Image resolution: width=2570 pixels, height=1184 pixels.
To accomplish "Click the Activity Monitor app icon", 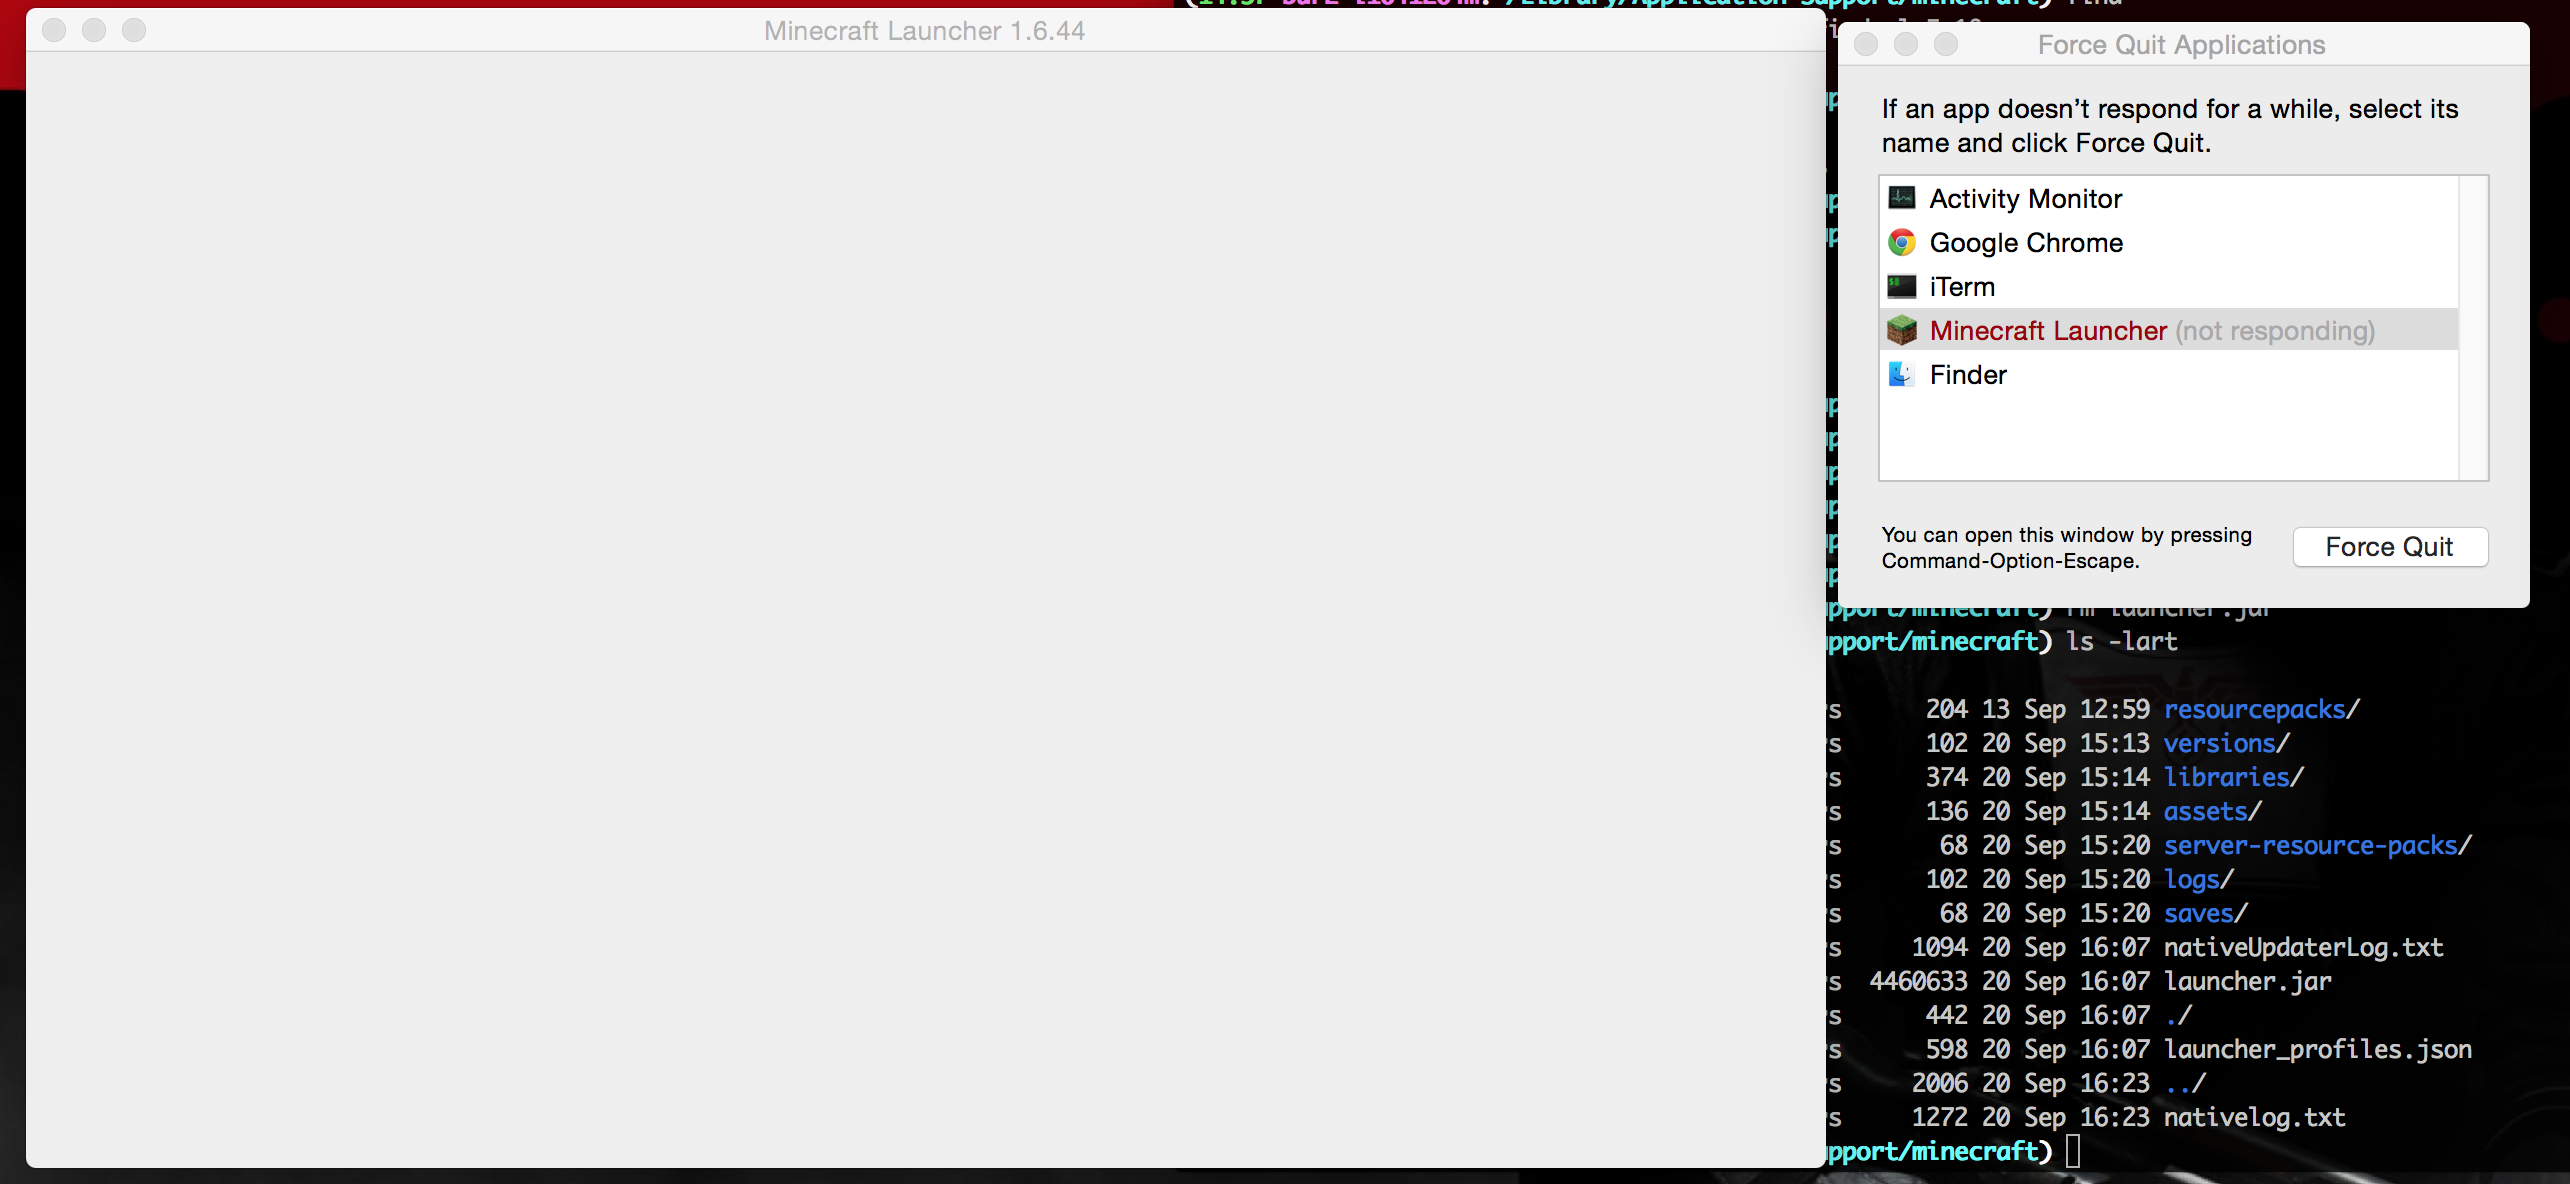I will 1901,198.
